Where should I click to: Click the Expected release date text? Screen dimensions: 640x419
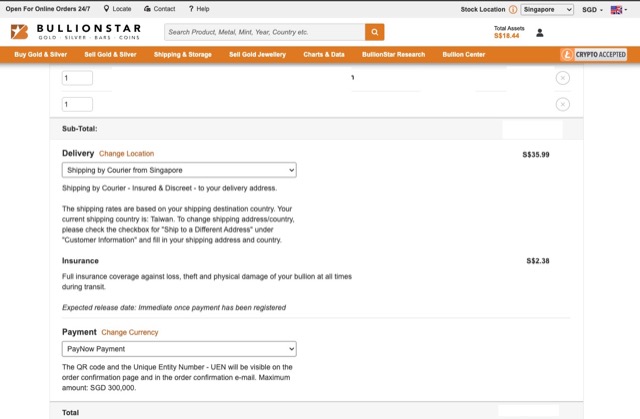174,308
